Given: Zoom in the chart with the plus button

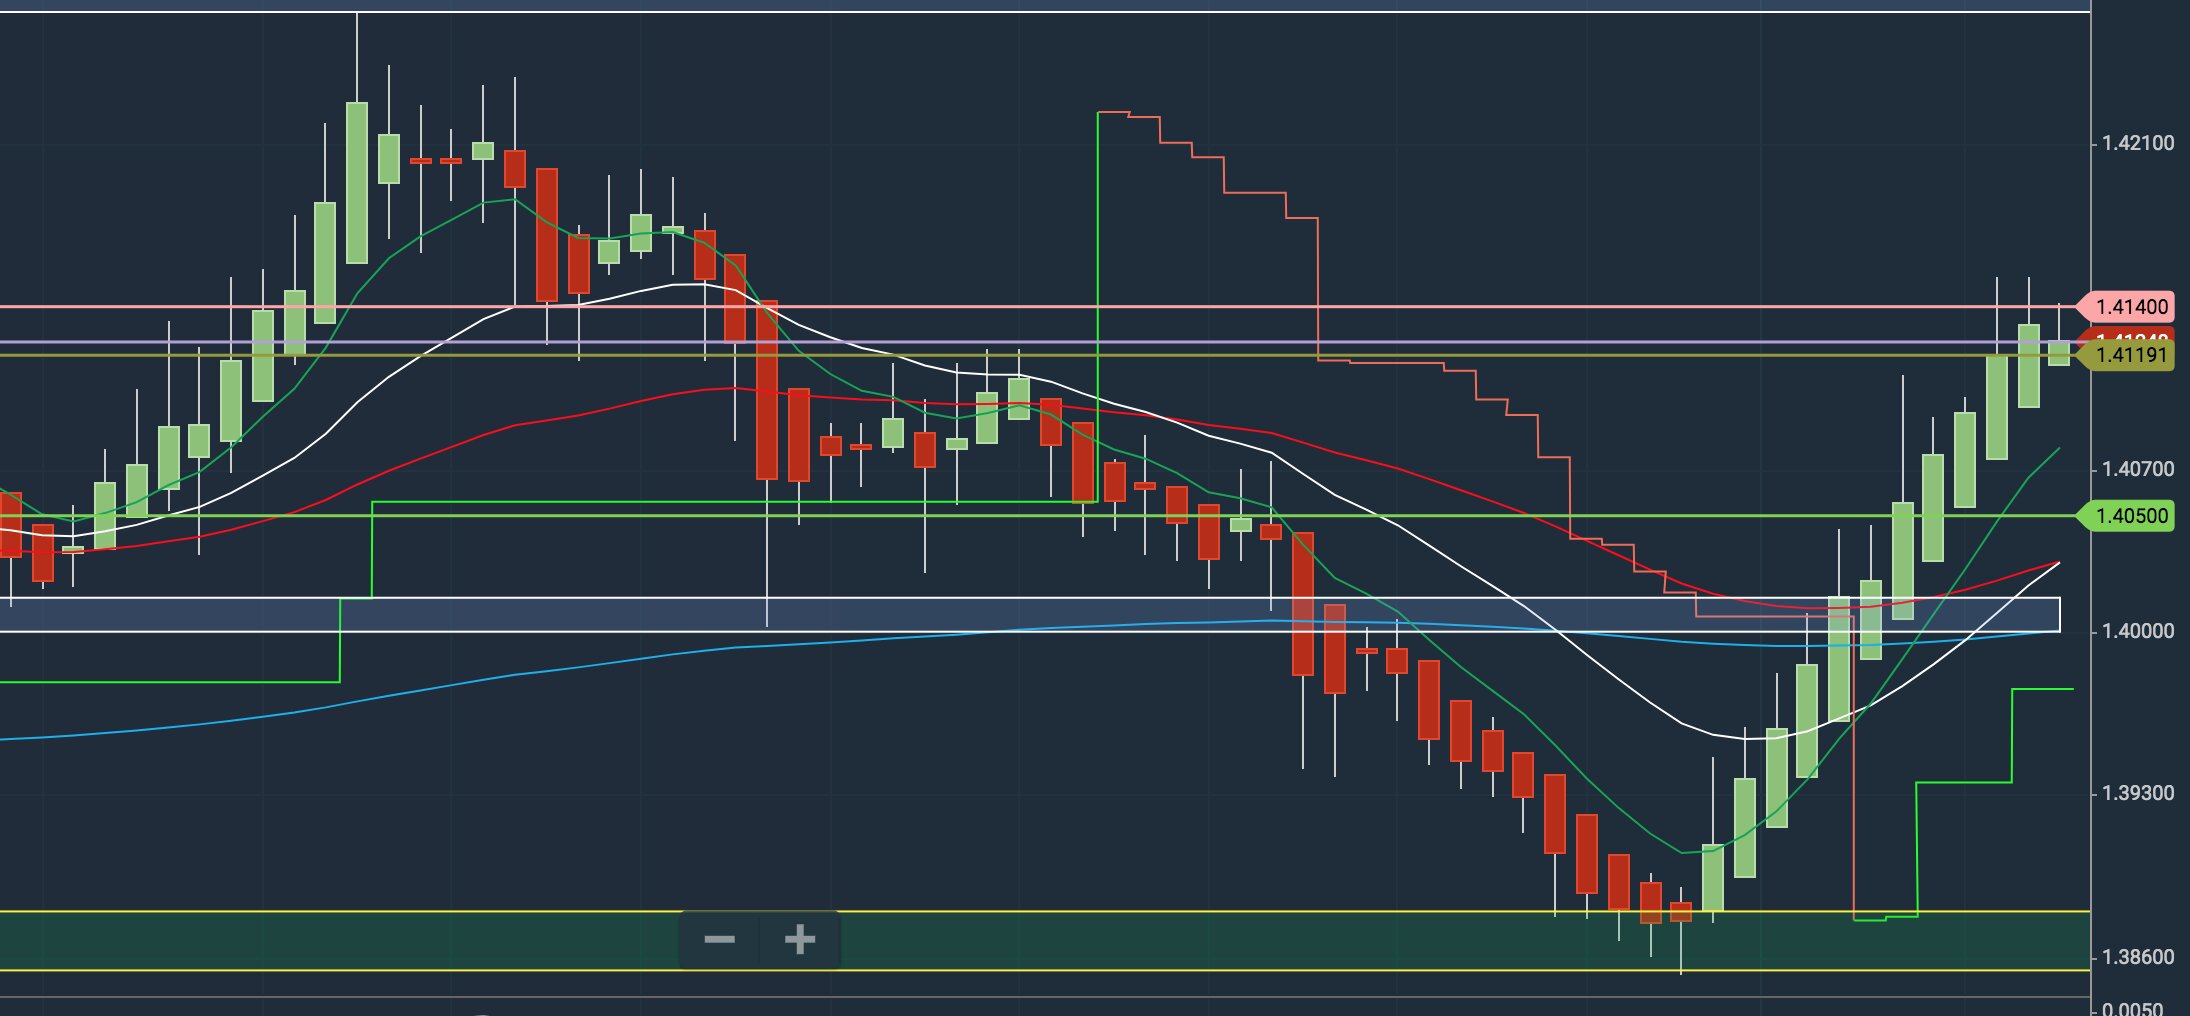Looking at the screenshot, I should 799,940.
